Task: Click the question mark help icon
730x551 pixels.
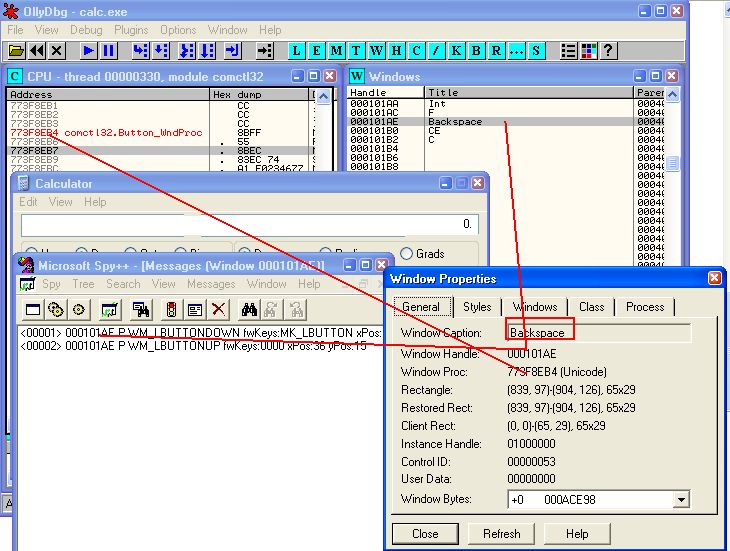Action: [608, 50]
